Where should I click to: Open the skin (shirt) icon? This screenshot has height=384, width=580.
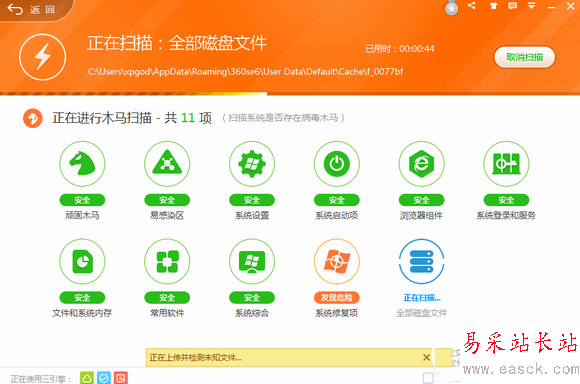tap(493, 6)
